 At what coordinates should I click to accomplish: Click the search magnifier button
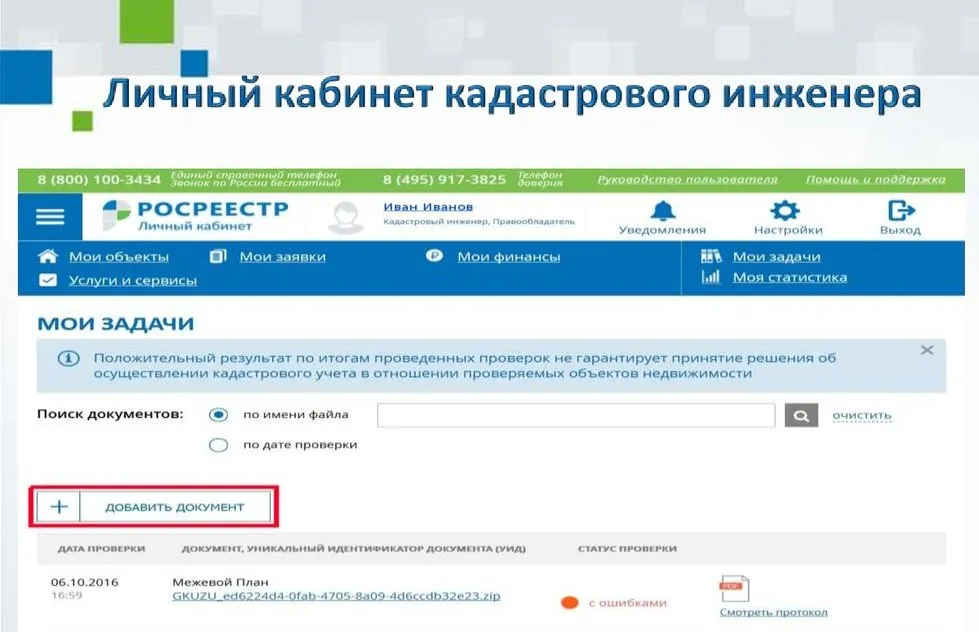(x=801, y=416)
